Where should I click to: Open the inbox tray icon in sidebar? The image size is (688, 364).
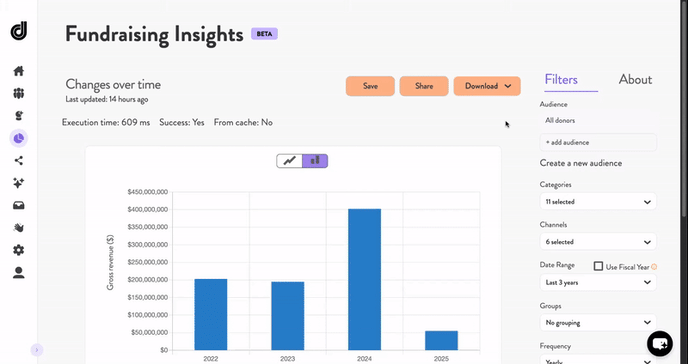[x=18, y=205]
